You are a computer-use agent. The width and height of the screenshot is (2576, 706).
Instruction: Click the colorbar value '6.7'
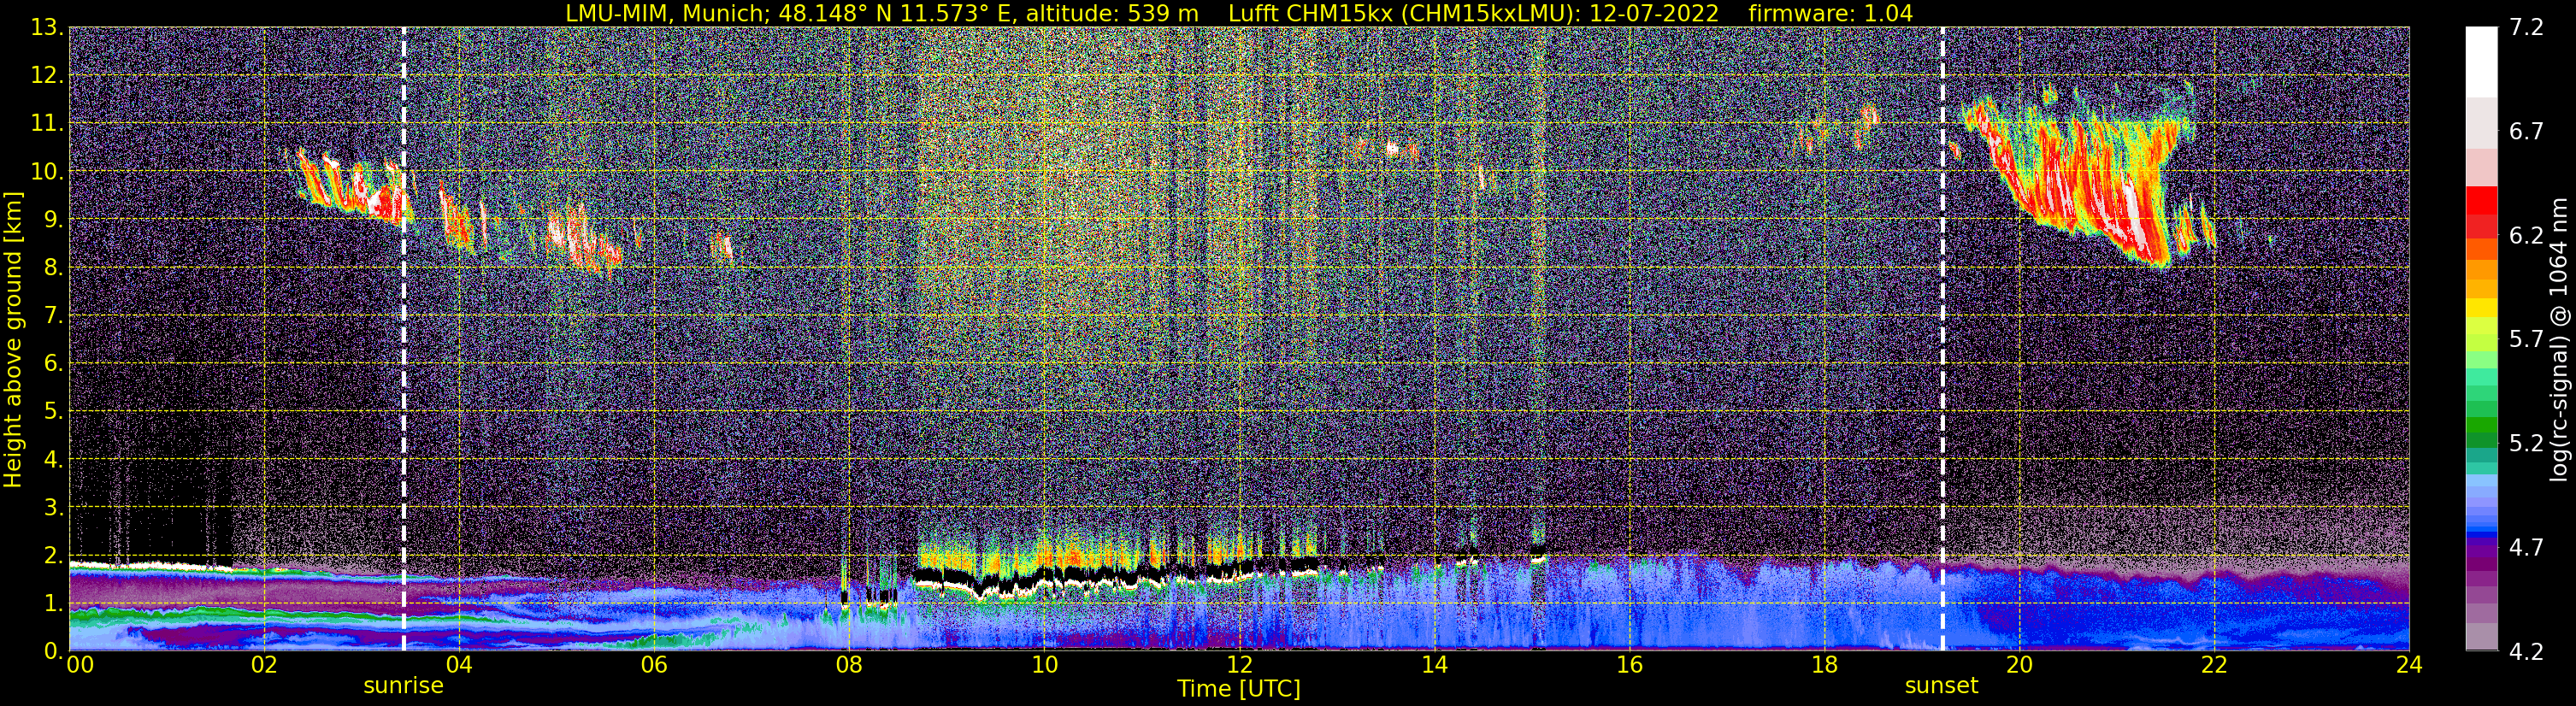pyautogui.click(x=2526, y=132)
